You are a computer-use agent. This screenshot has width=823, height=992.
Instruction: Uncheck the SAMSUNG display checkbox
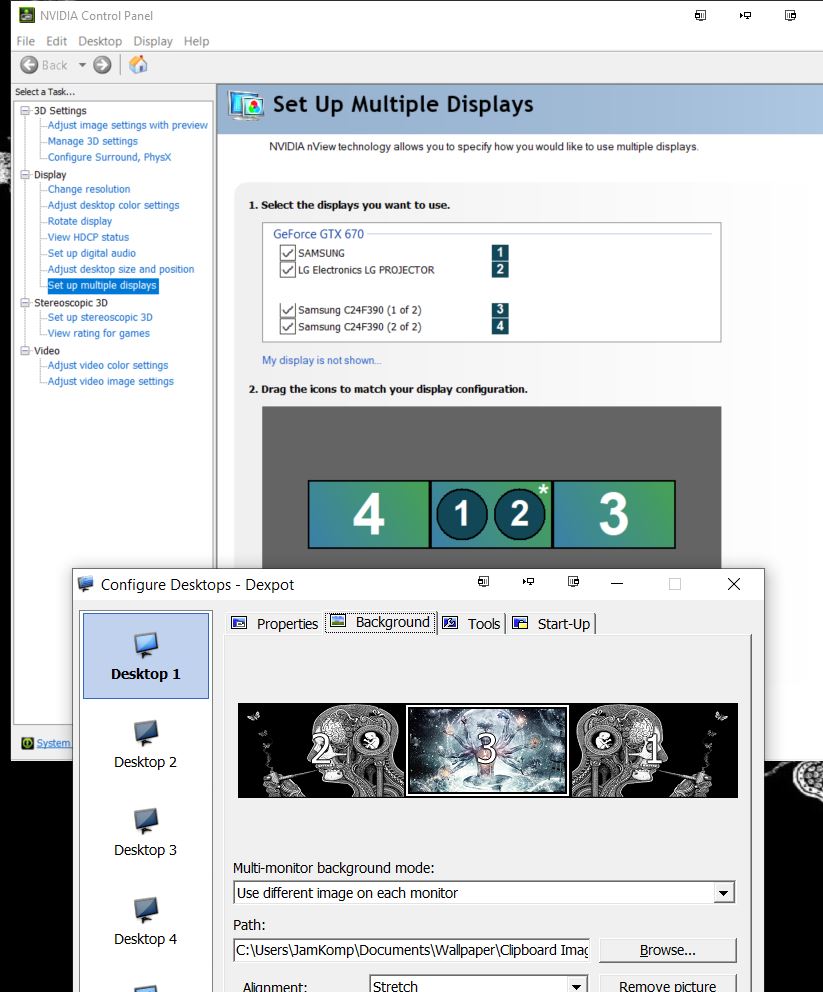(287, 253)
